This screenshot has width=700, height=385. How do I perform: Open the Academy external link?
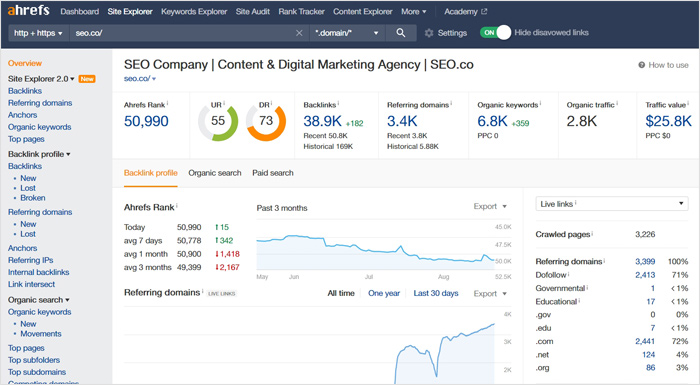coord(466,12)
